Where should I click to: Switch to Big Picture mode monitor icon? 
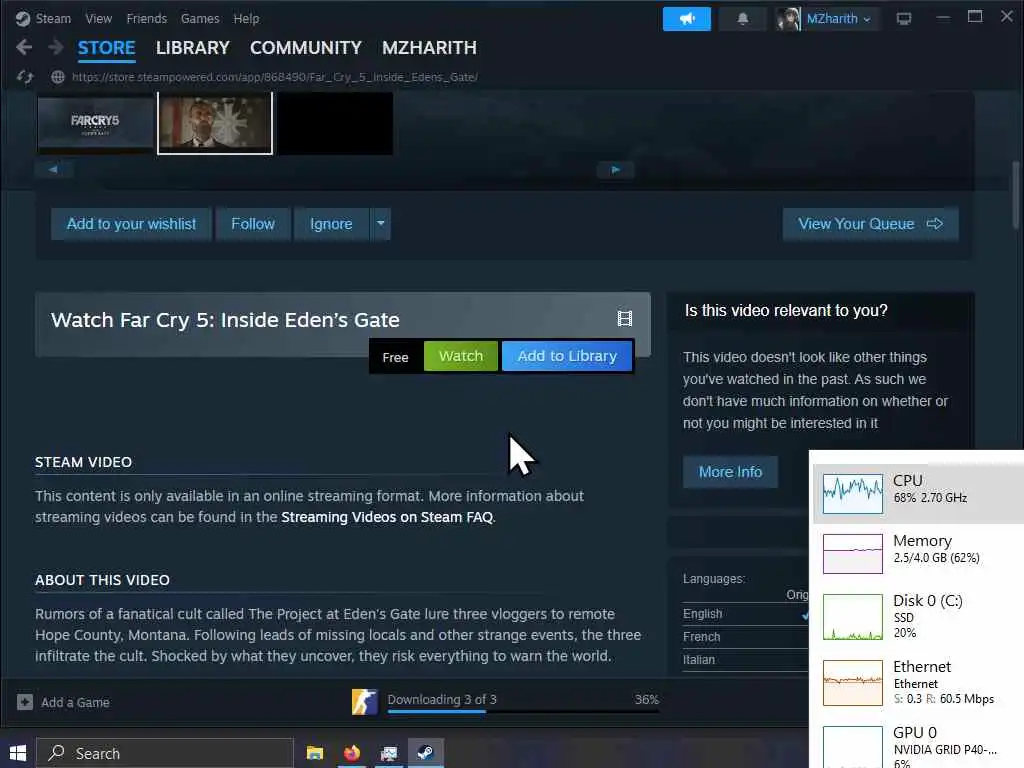point(904,18)
